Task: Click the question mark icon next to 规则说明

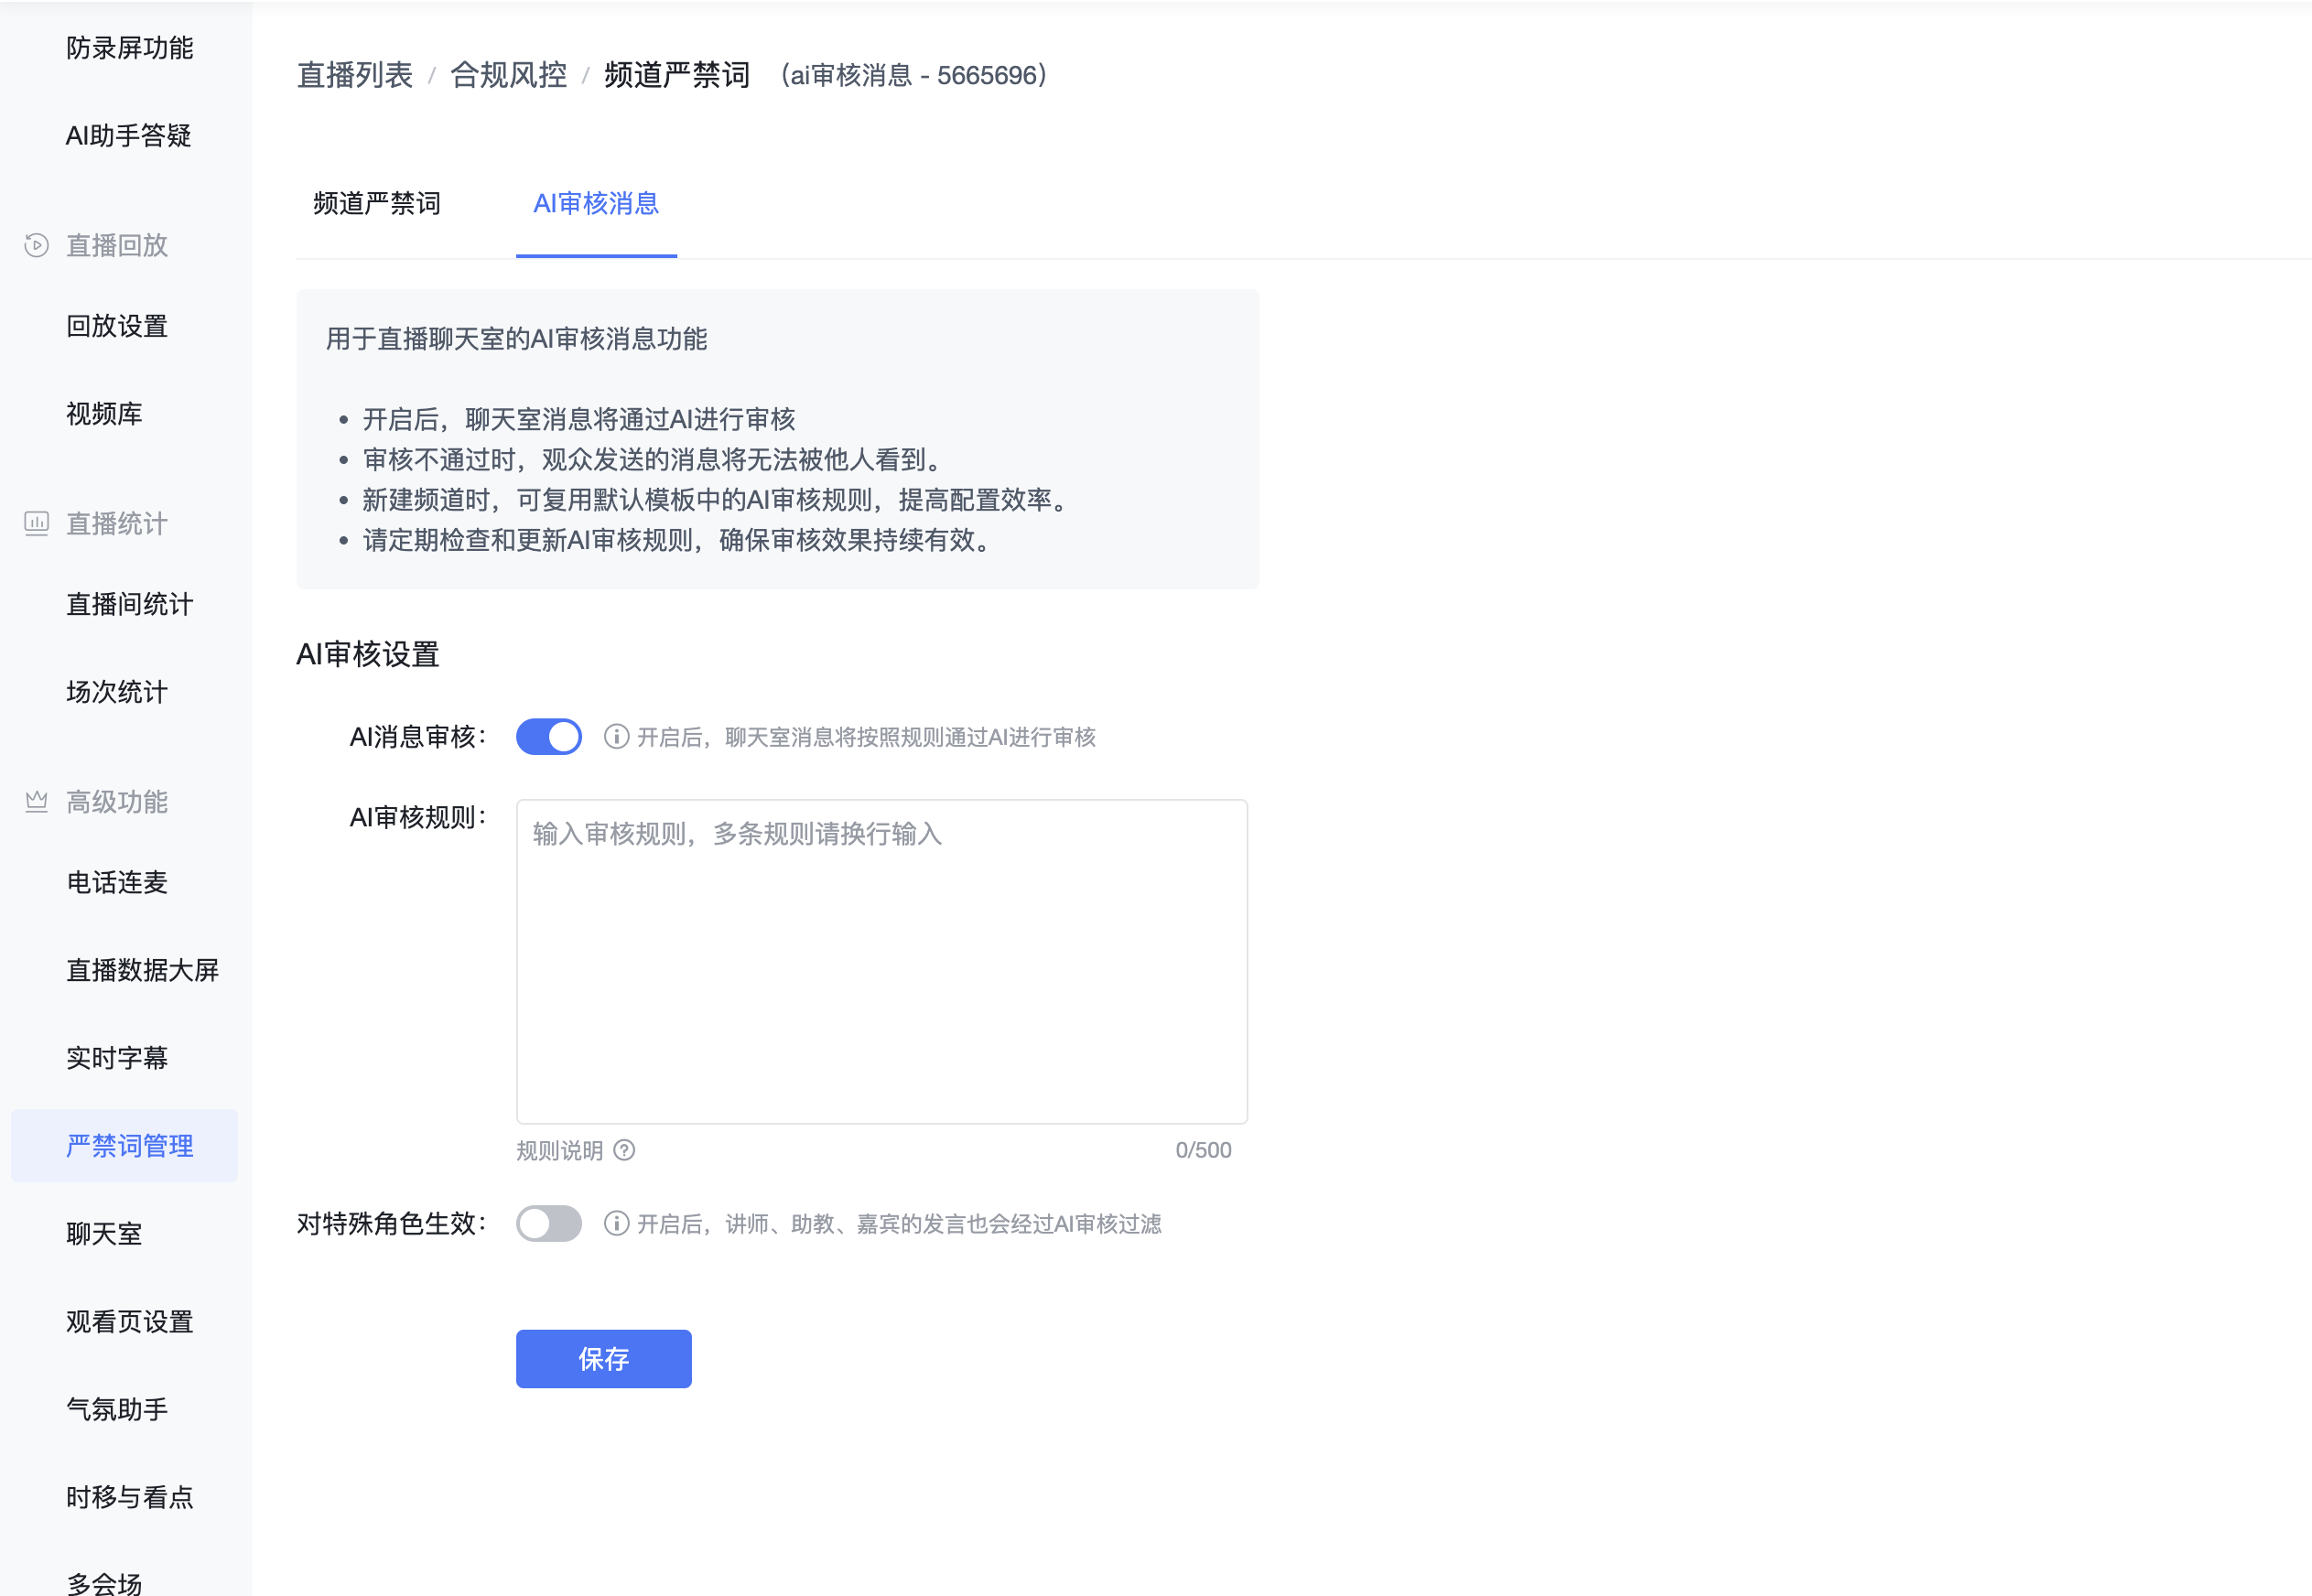Action: coord(624,1150)
